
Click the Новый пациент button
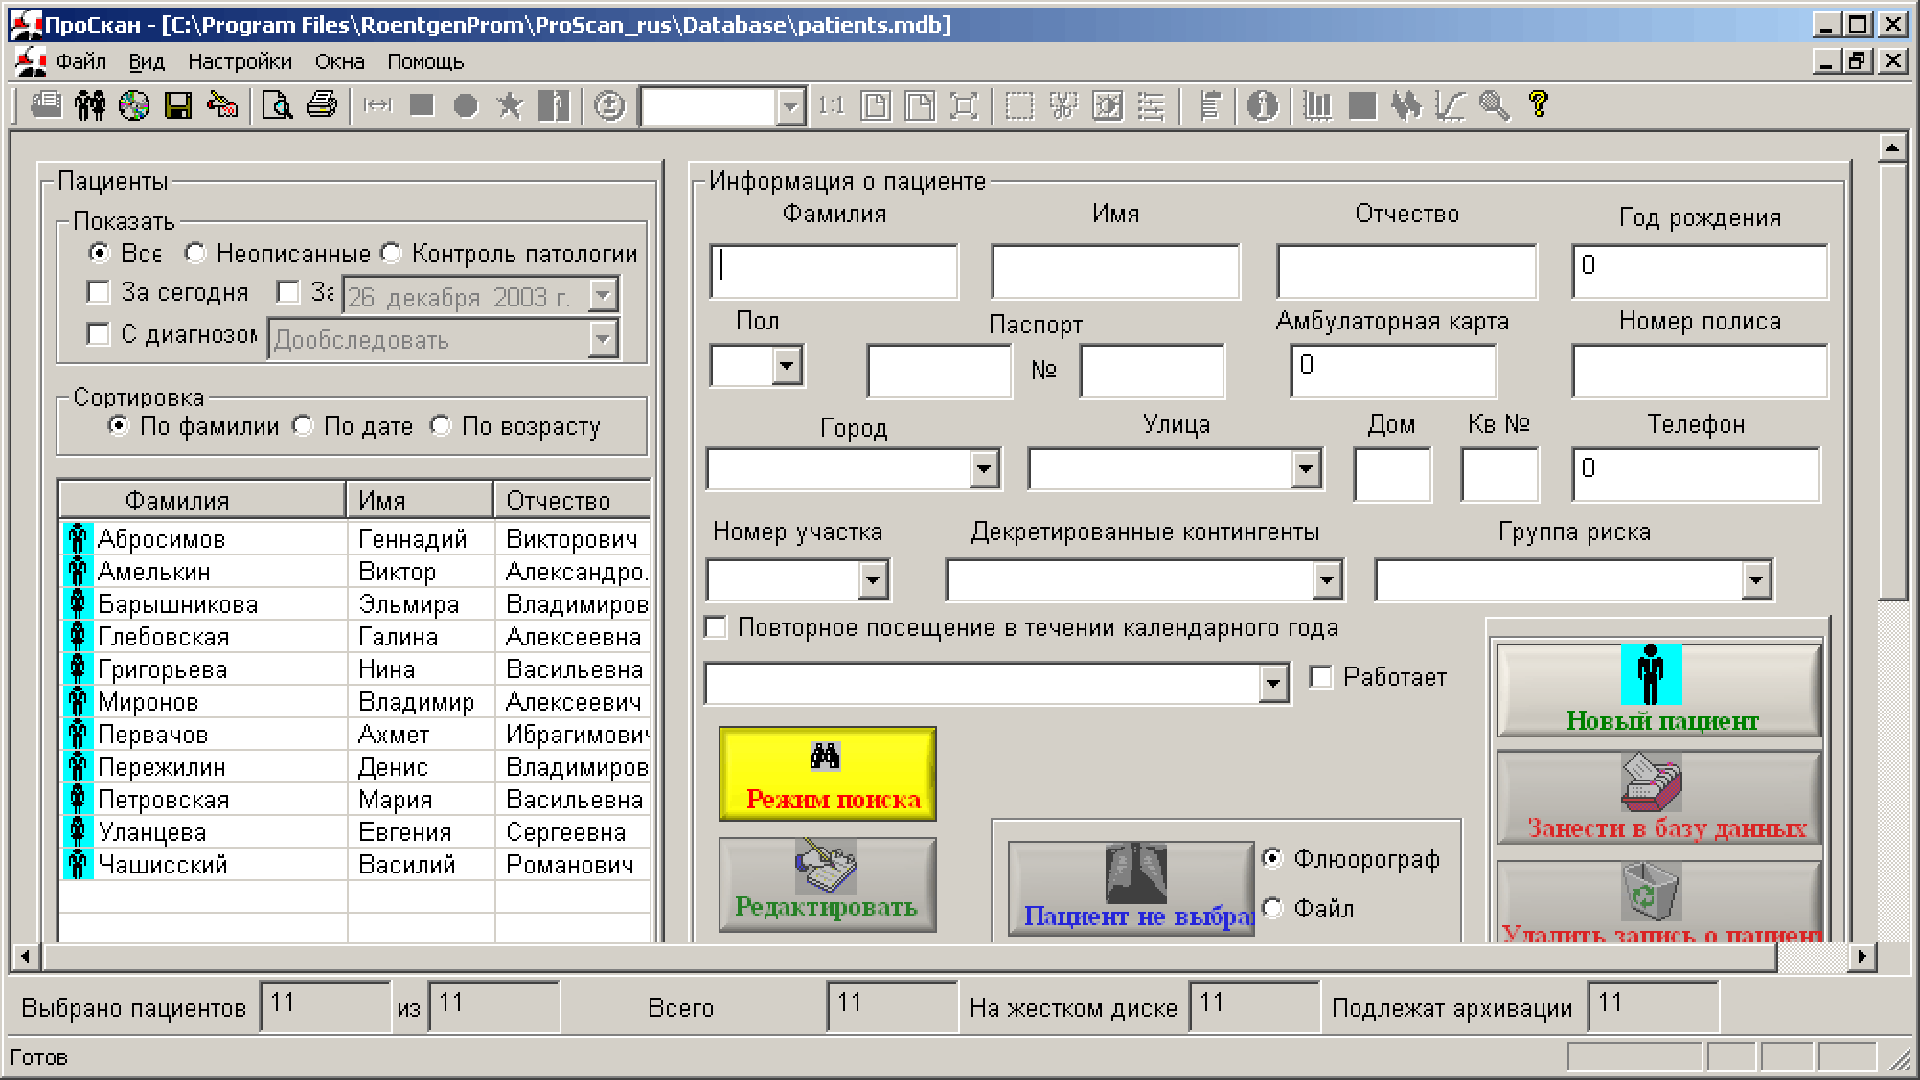click(1659, 690)
